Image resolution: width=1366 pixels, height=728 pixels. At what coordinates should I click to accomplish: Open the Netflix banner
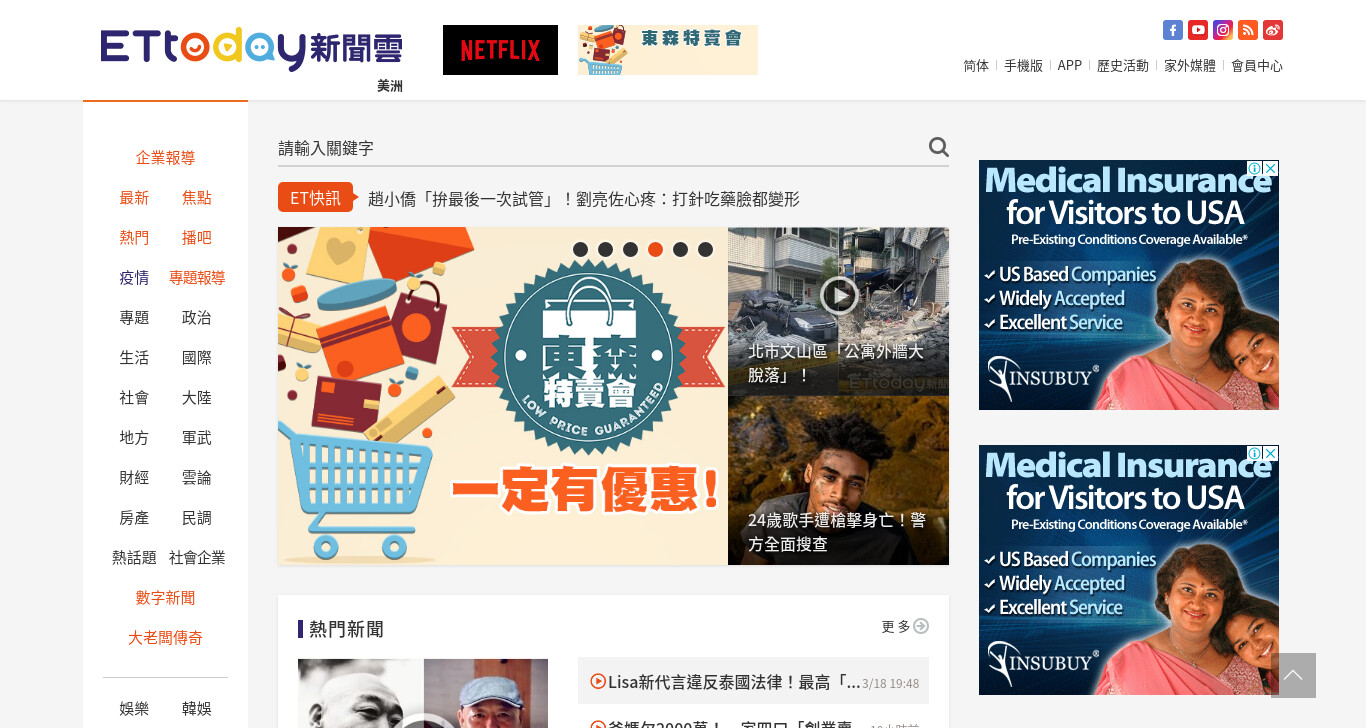(500, 50)
